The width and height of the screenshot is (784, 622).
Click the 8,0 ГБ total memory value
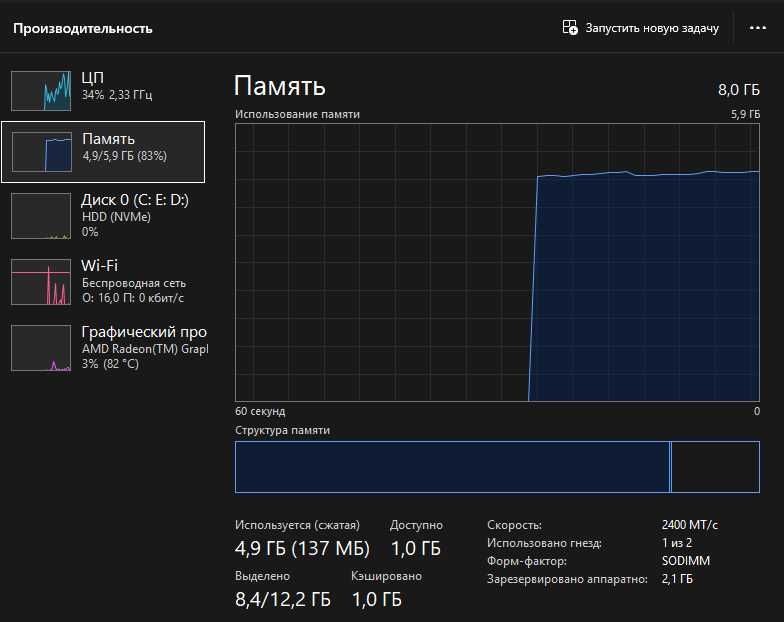[738, 90]
